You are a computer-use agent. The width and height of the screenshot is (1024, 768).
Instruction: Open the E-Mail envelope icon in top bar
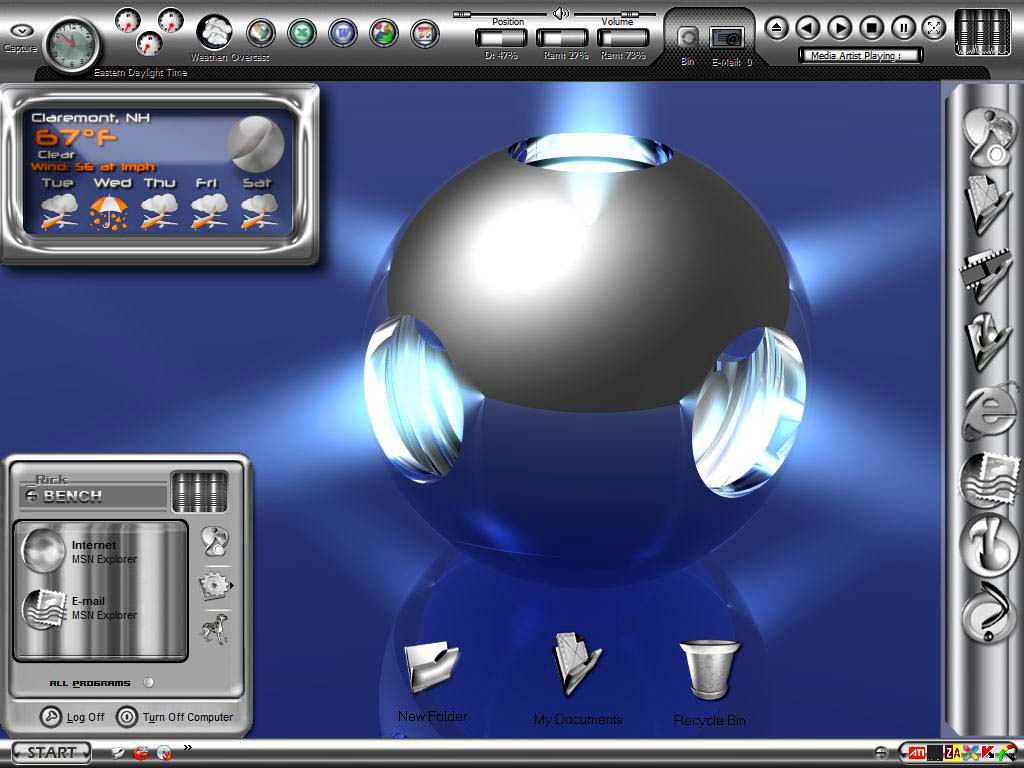727,39
